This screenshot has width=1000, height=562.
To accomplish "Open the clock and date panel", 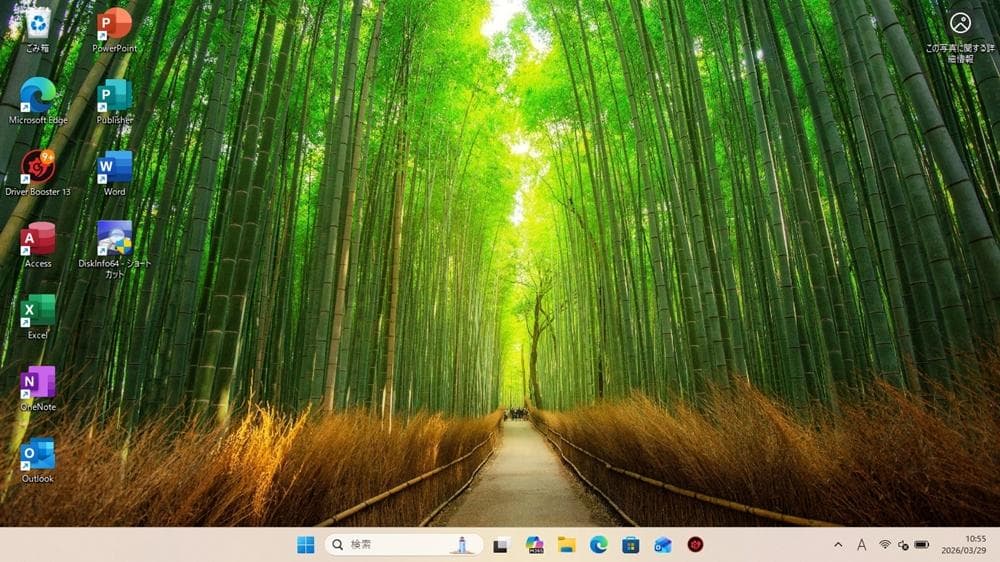I will [963, 545].
